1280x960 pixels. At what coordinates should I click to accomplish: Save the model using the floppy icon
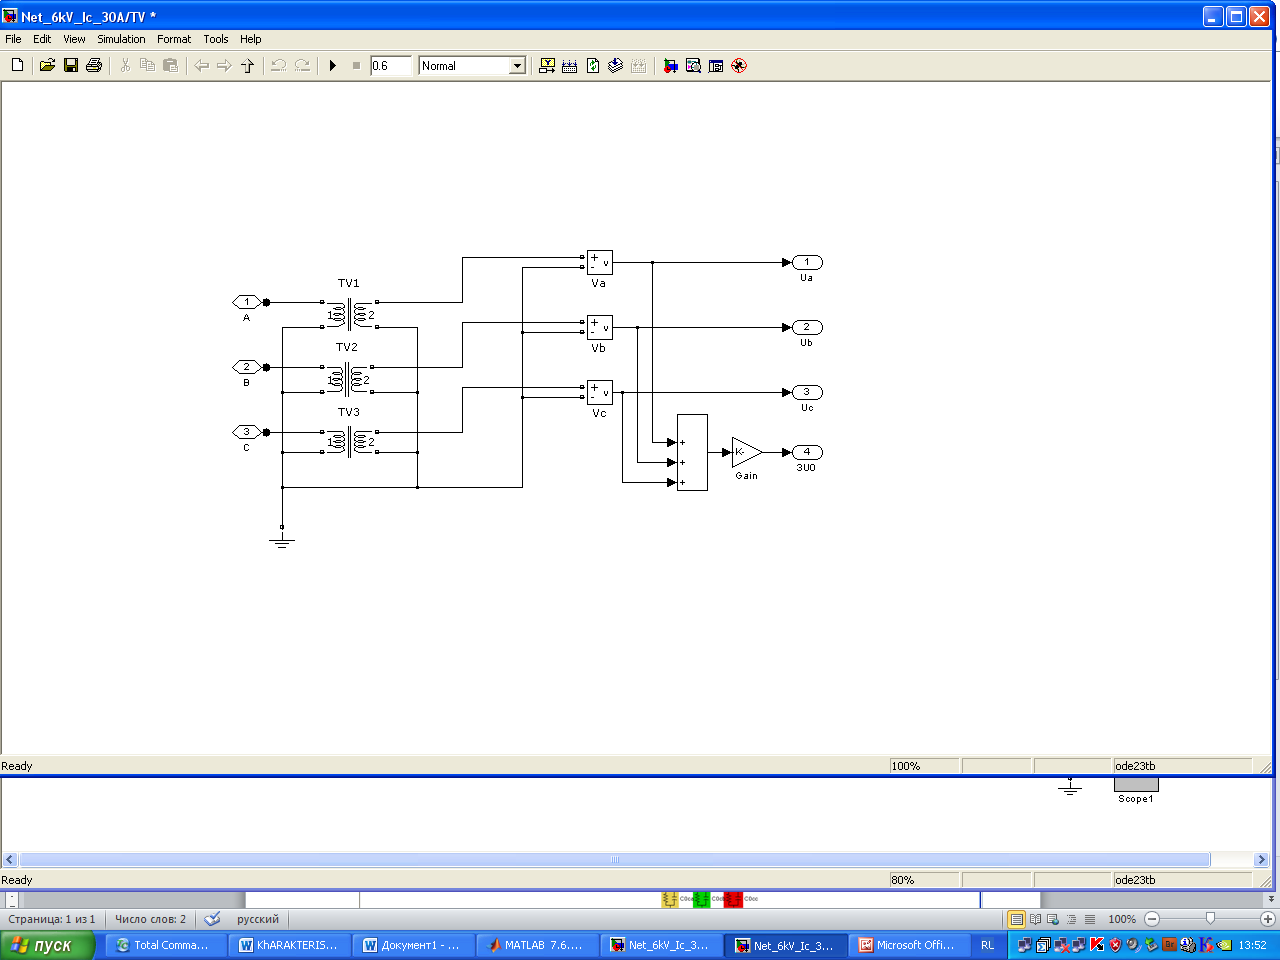tap(71, 65)
